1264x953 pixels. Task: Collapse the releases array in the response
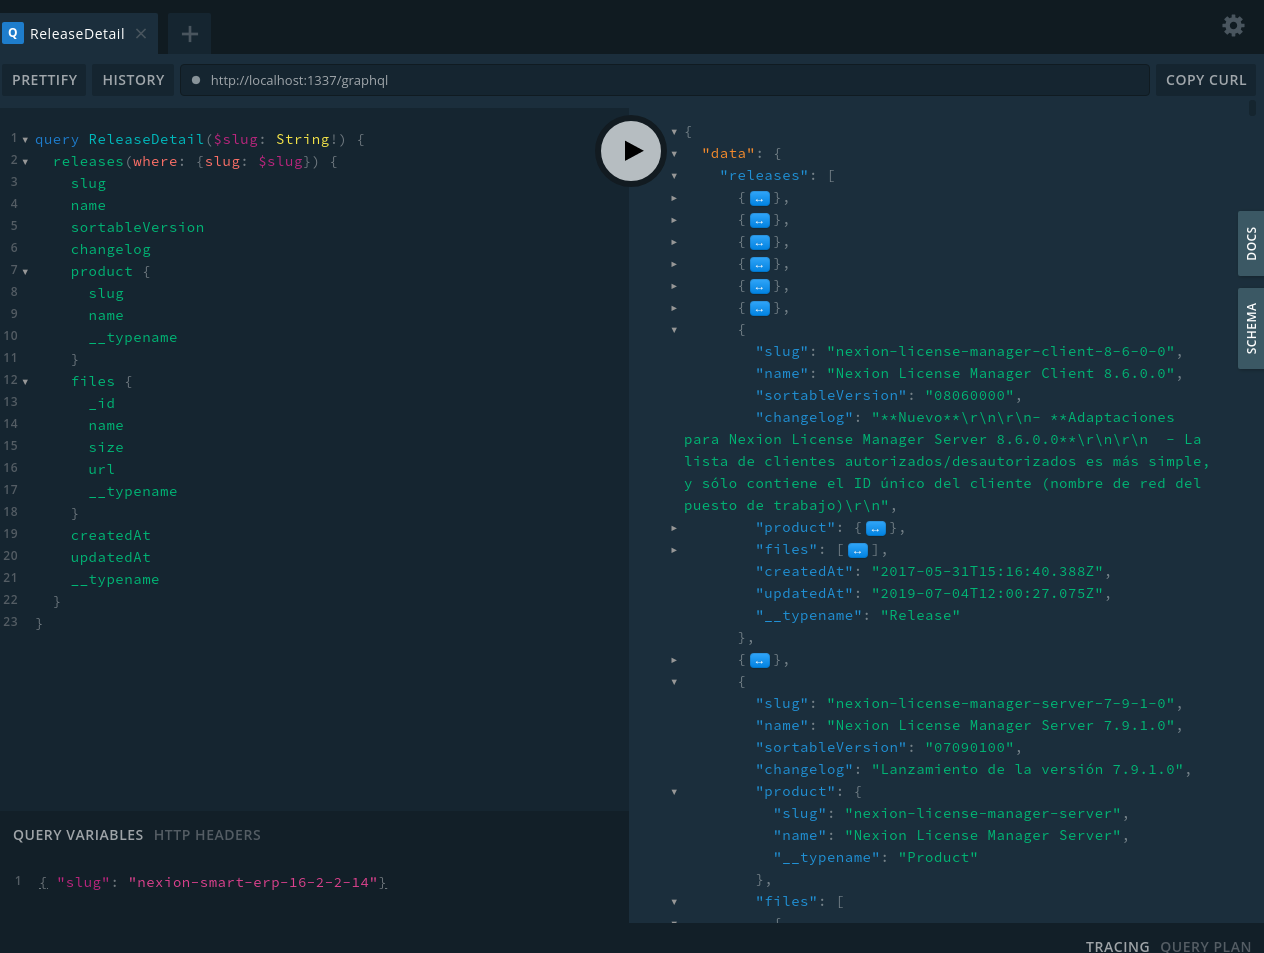[675, 175]
